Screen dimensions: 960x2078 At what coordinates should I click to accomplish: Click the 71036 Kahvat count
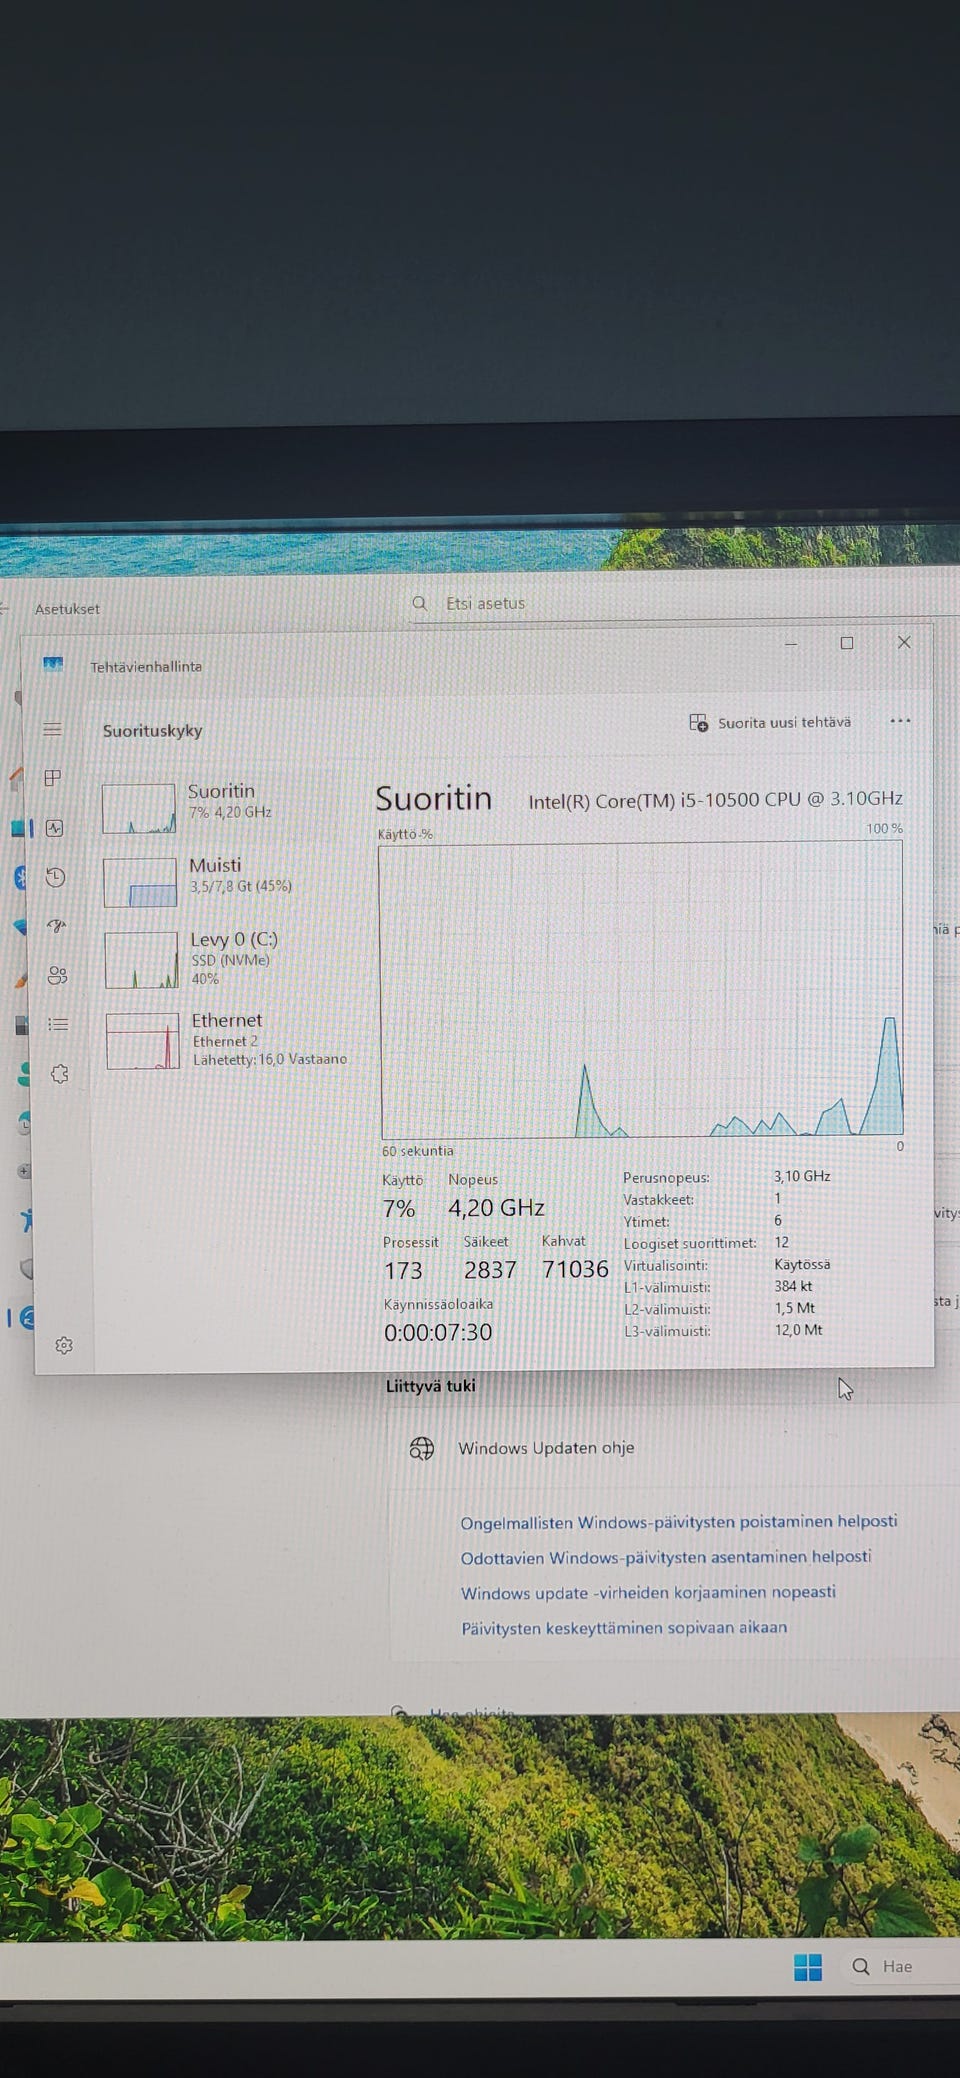coord(575,1269)
